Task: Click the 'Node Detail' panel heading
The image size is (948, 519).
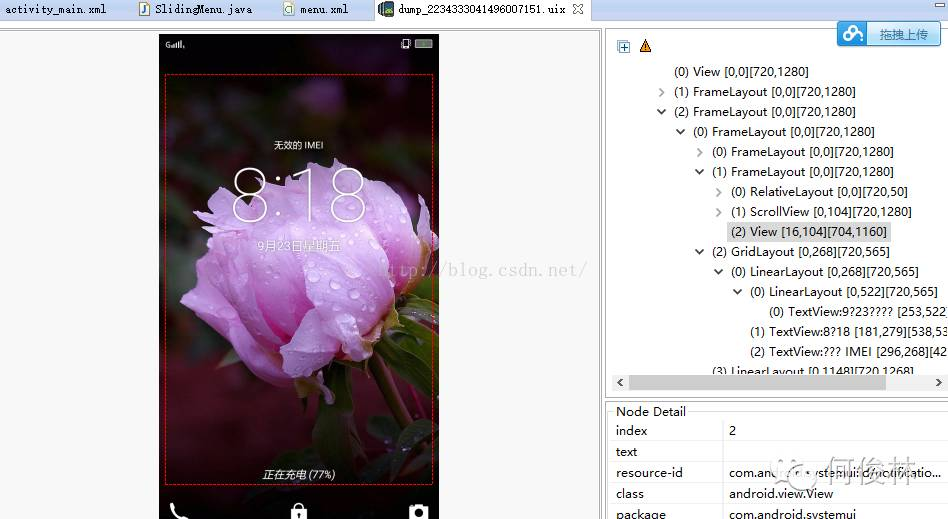Action: (x=651, y=411)
